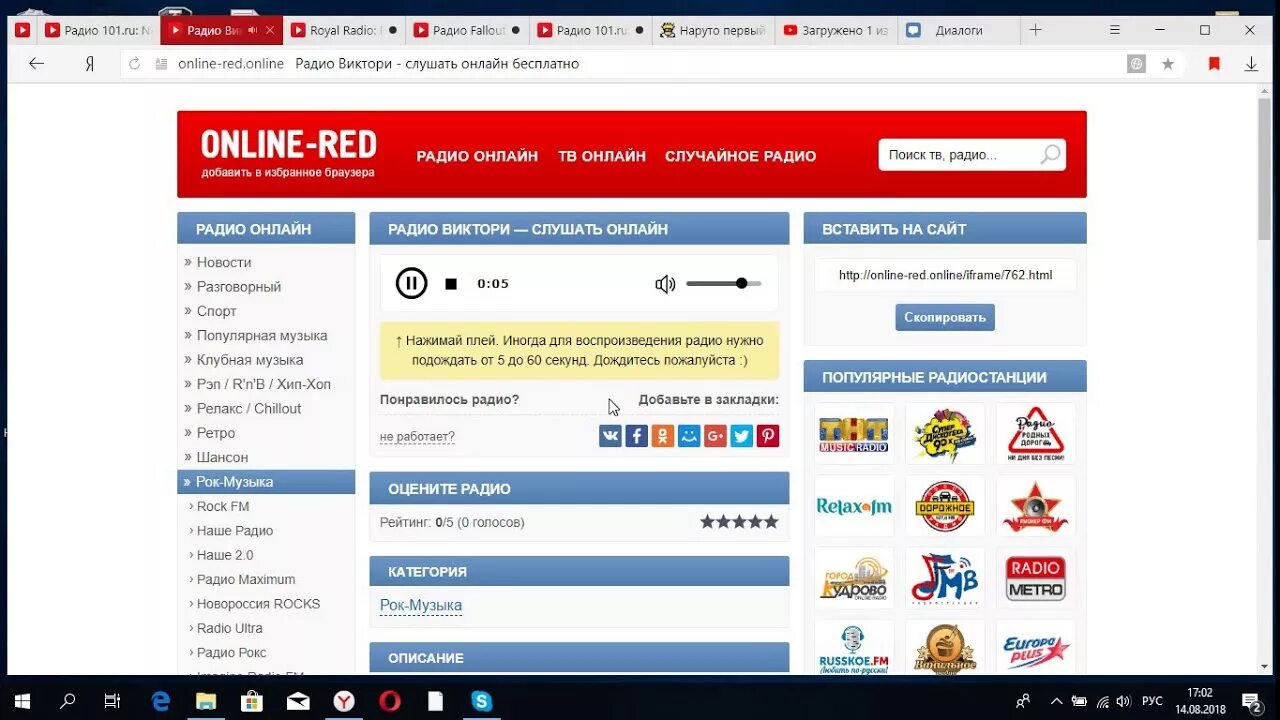Open the Рок-Музыка category link
Image resolution: width=1280 pixels, height=720 pixels.
point(421,605)
